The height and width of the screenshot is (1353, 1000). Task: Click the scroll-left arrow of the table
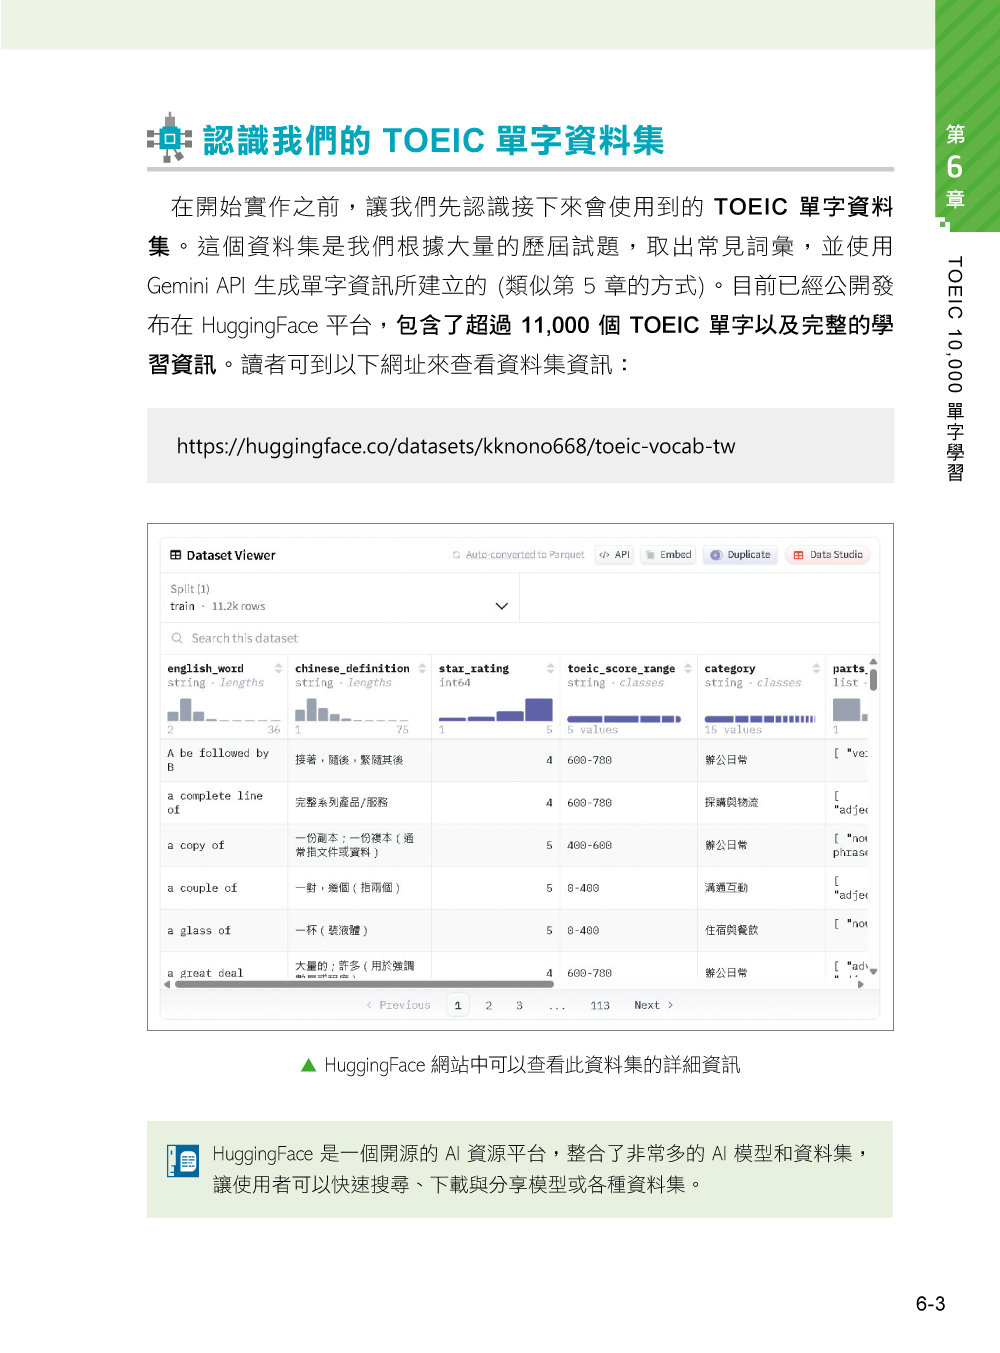tap(167, 984)
